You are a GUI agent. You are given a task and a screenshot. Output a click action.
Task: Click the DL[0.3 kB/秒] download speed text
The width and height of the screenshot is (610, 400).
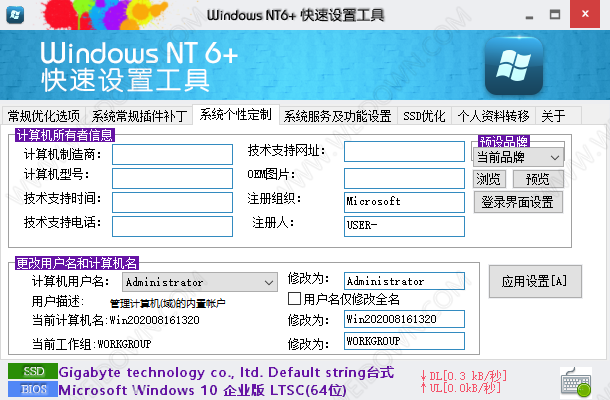[x=464, y=376]
